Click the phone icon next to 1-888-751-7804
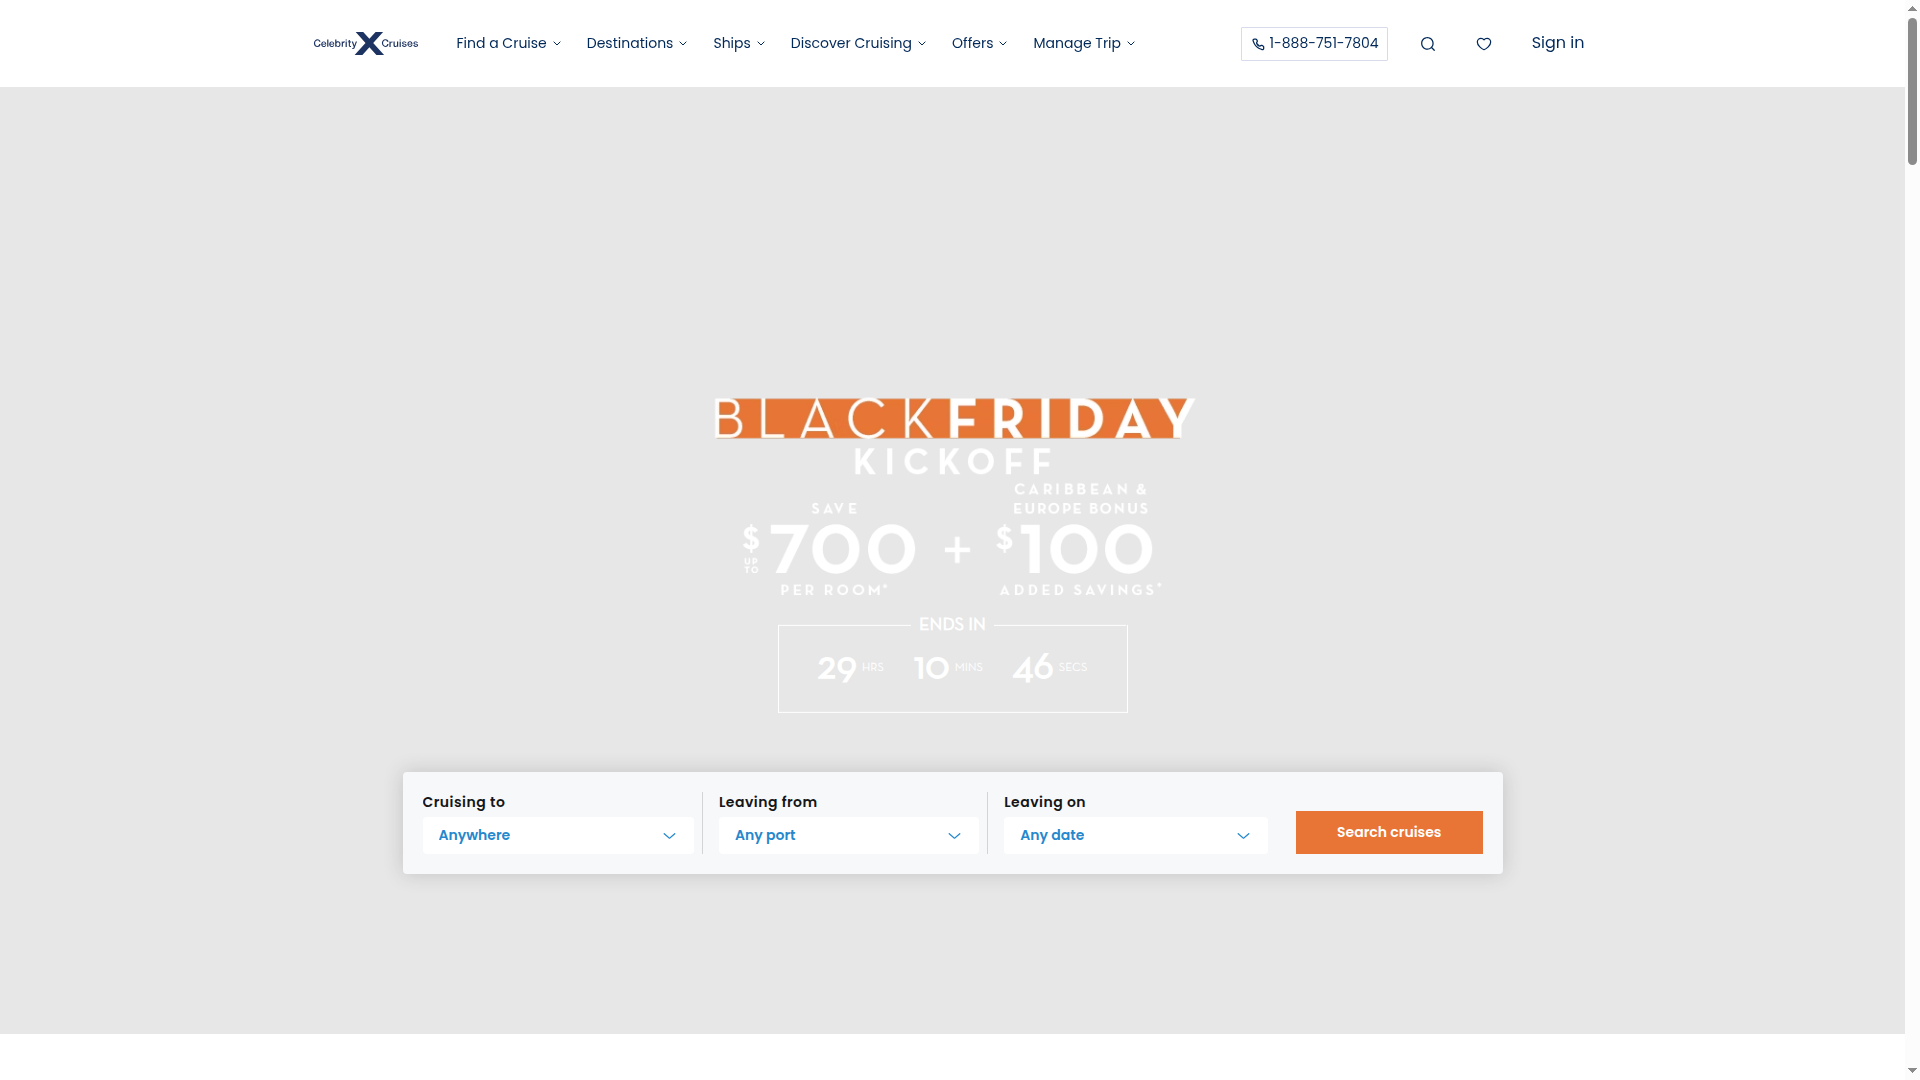Screen dimensions: 1920x1080 pos(1257,43)
